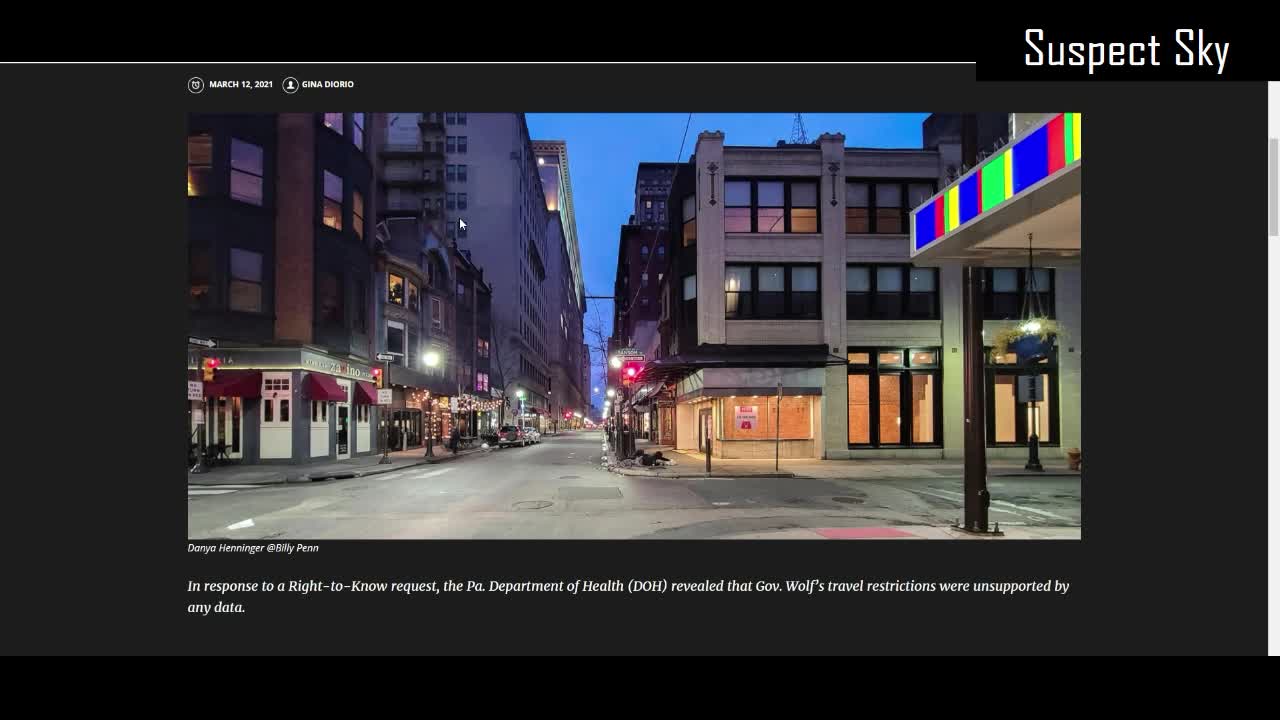Open the March 12, 2021 date link
Viewport: 1280px width, 720px height.
(241, 84)
